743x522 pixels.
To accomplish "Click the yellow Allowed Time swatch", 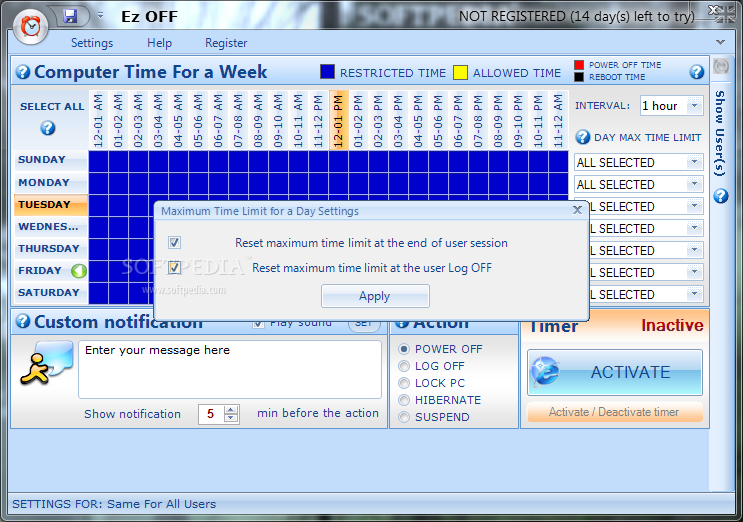I will 460,72.
